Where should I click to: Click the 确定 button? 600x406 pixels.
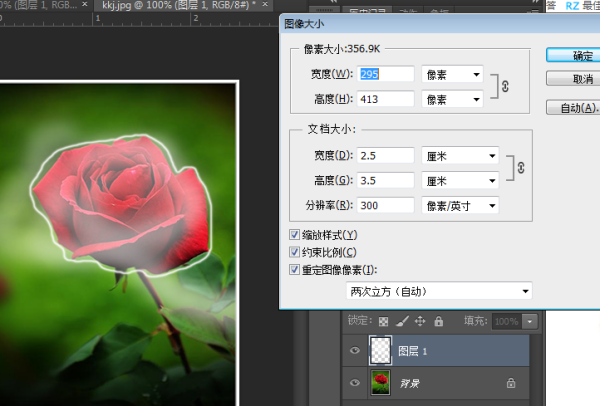[x=573, y=55]
